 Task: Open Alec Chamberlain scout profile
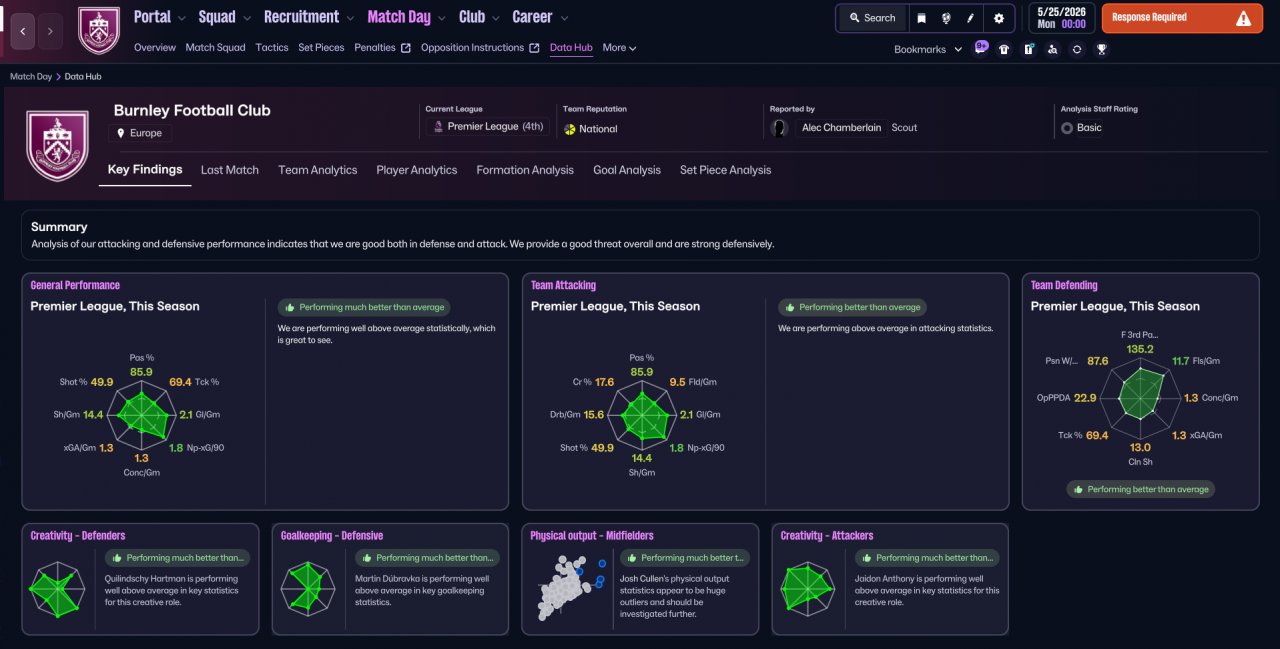pos(841,128)
